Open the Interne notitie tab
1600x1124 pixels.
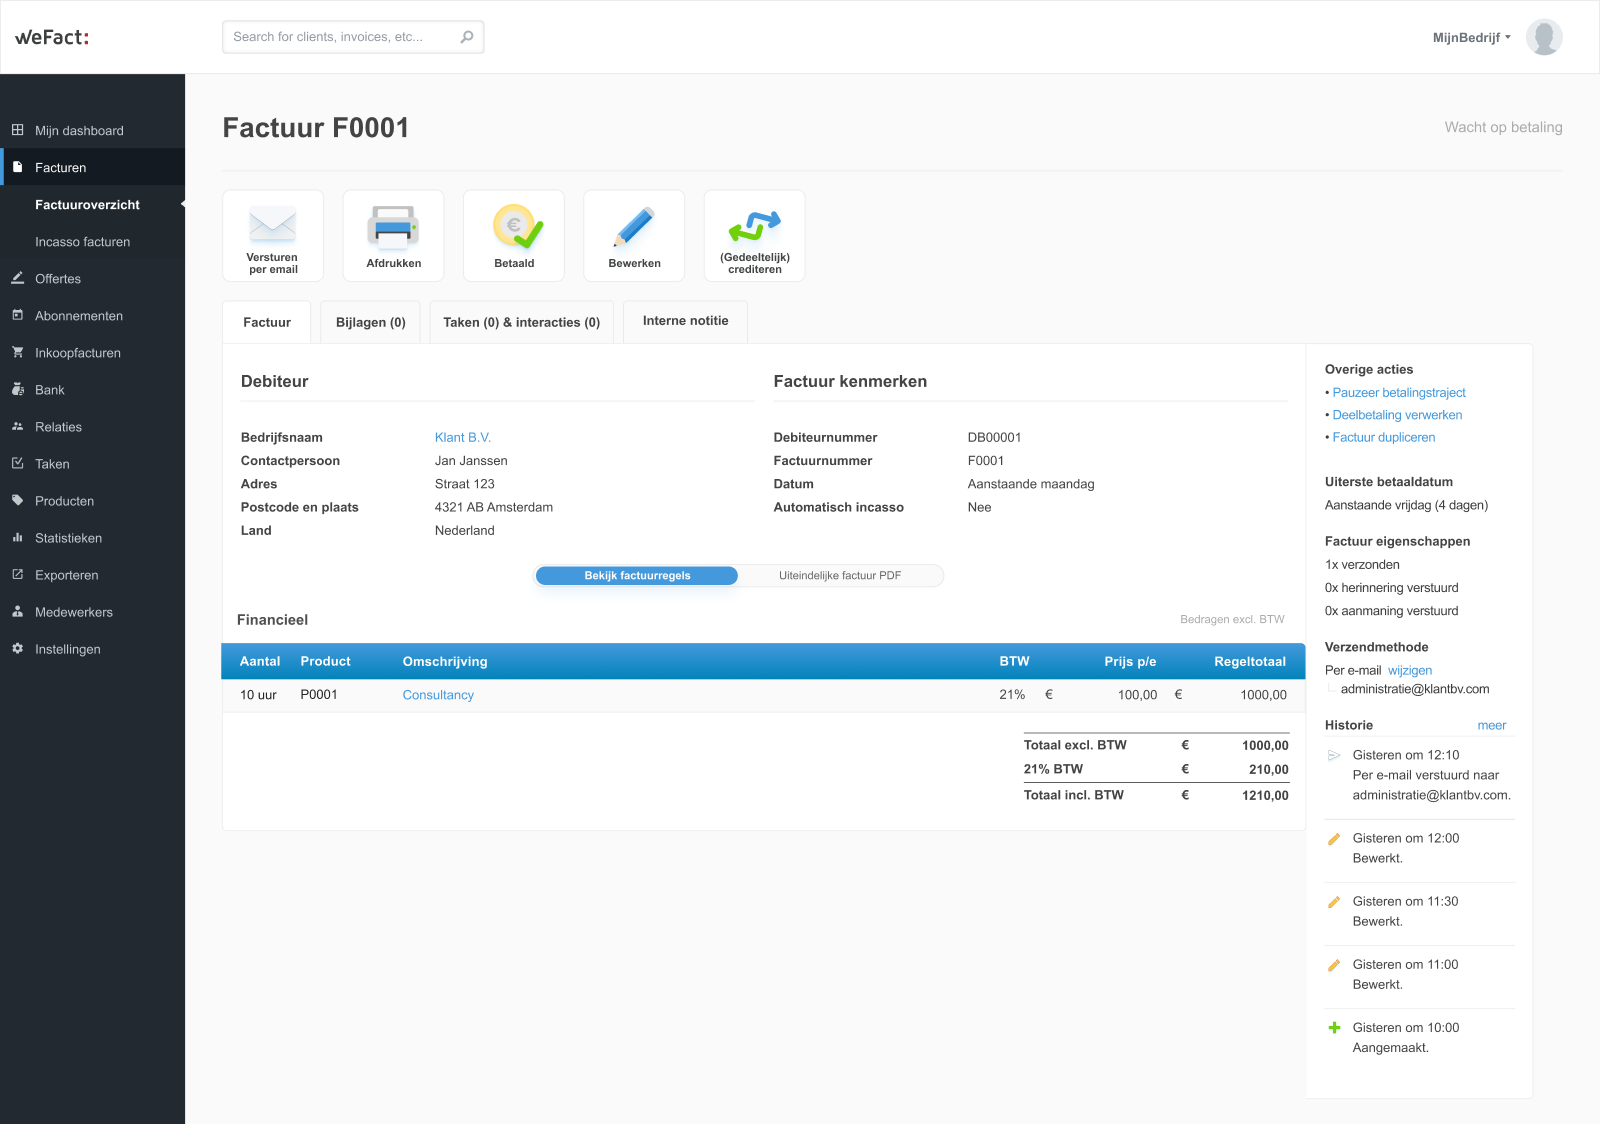tap(685, 321)
